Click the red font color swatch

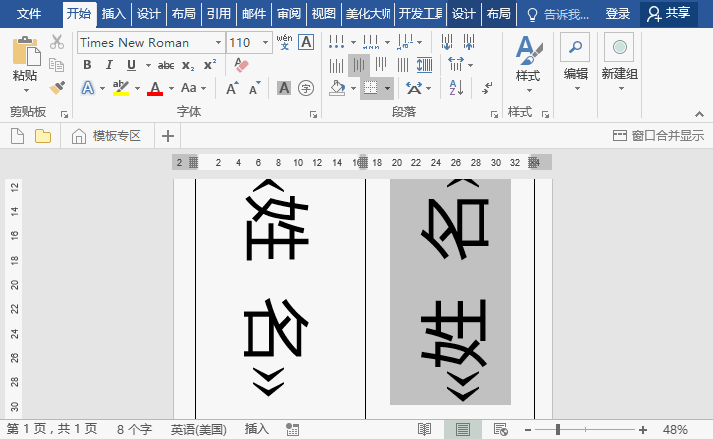click(x=154, y=88)
